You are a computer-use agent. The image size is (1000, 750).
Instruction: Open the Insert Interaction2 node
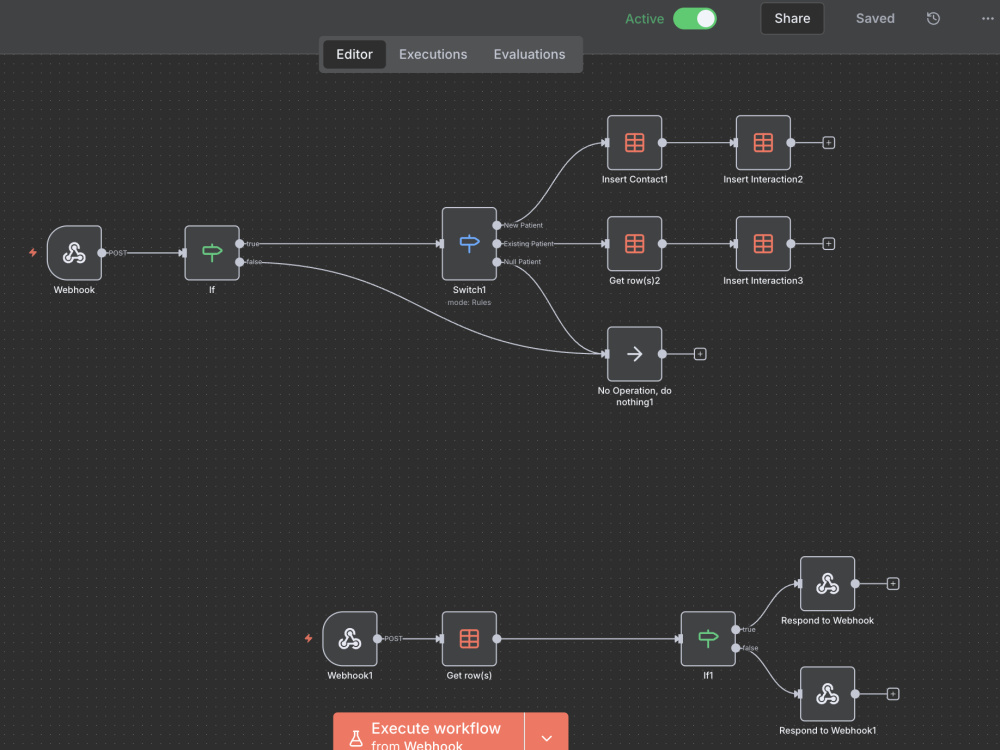(x=763, y=143)
